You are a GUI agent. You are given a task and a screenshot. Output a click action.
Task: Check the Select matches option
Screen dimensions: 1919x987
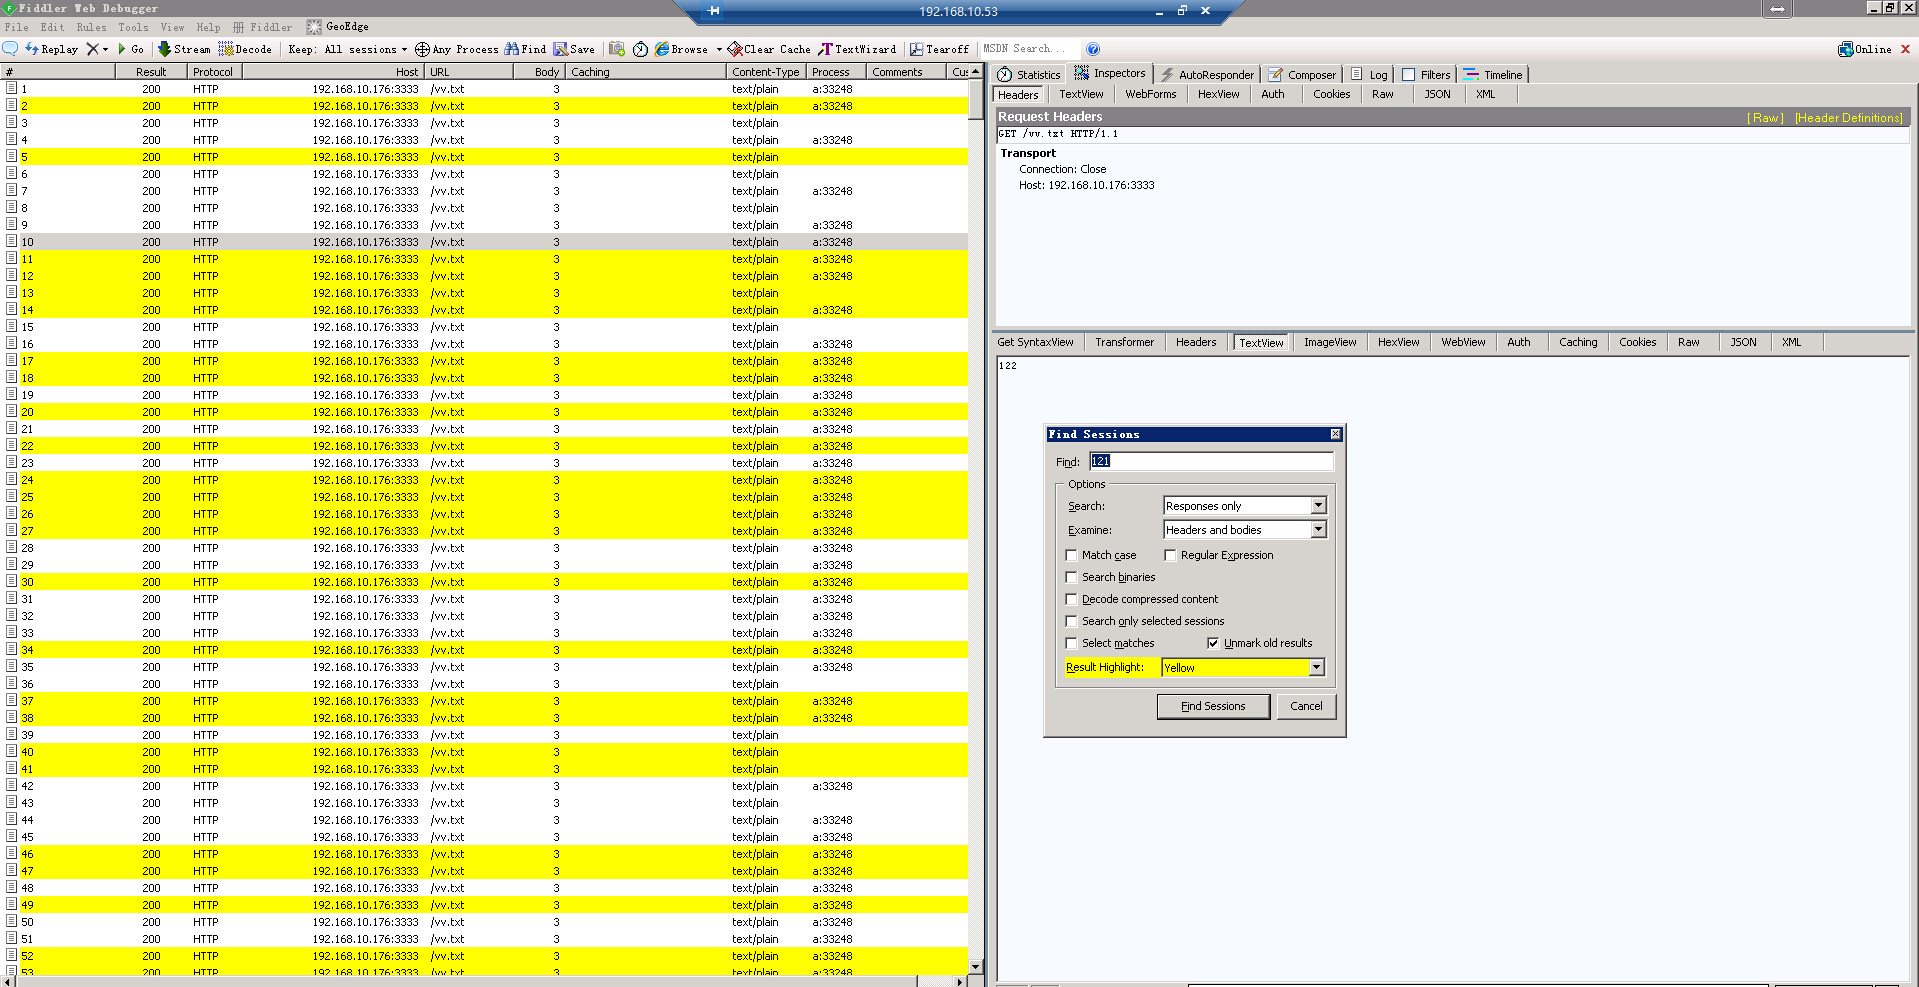click(1071, 643)
